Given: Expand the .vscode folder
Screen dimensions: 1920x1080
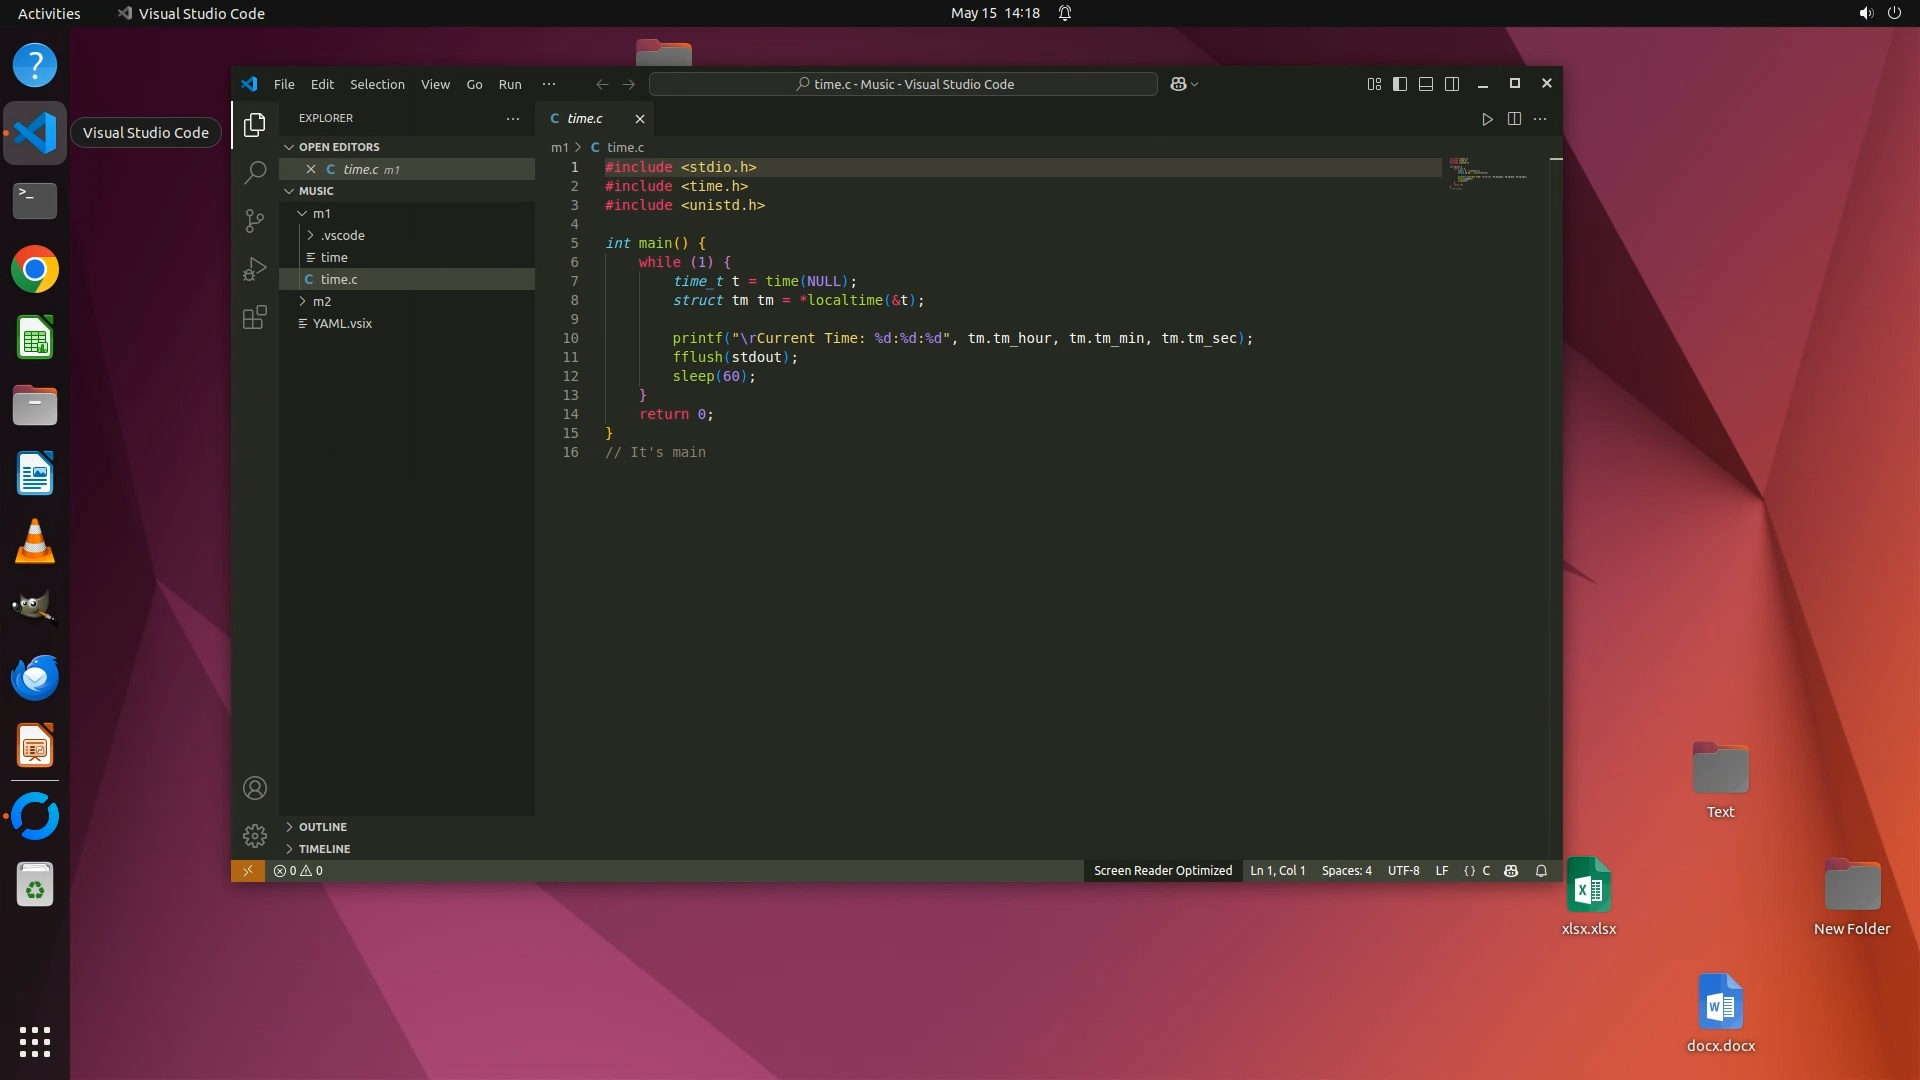Looking at the screenshot, I should [x=342, y=235].
